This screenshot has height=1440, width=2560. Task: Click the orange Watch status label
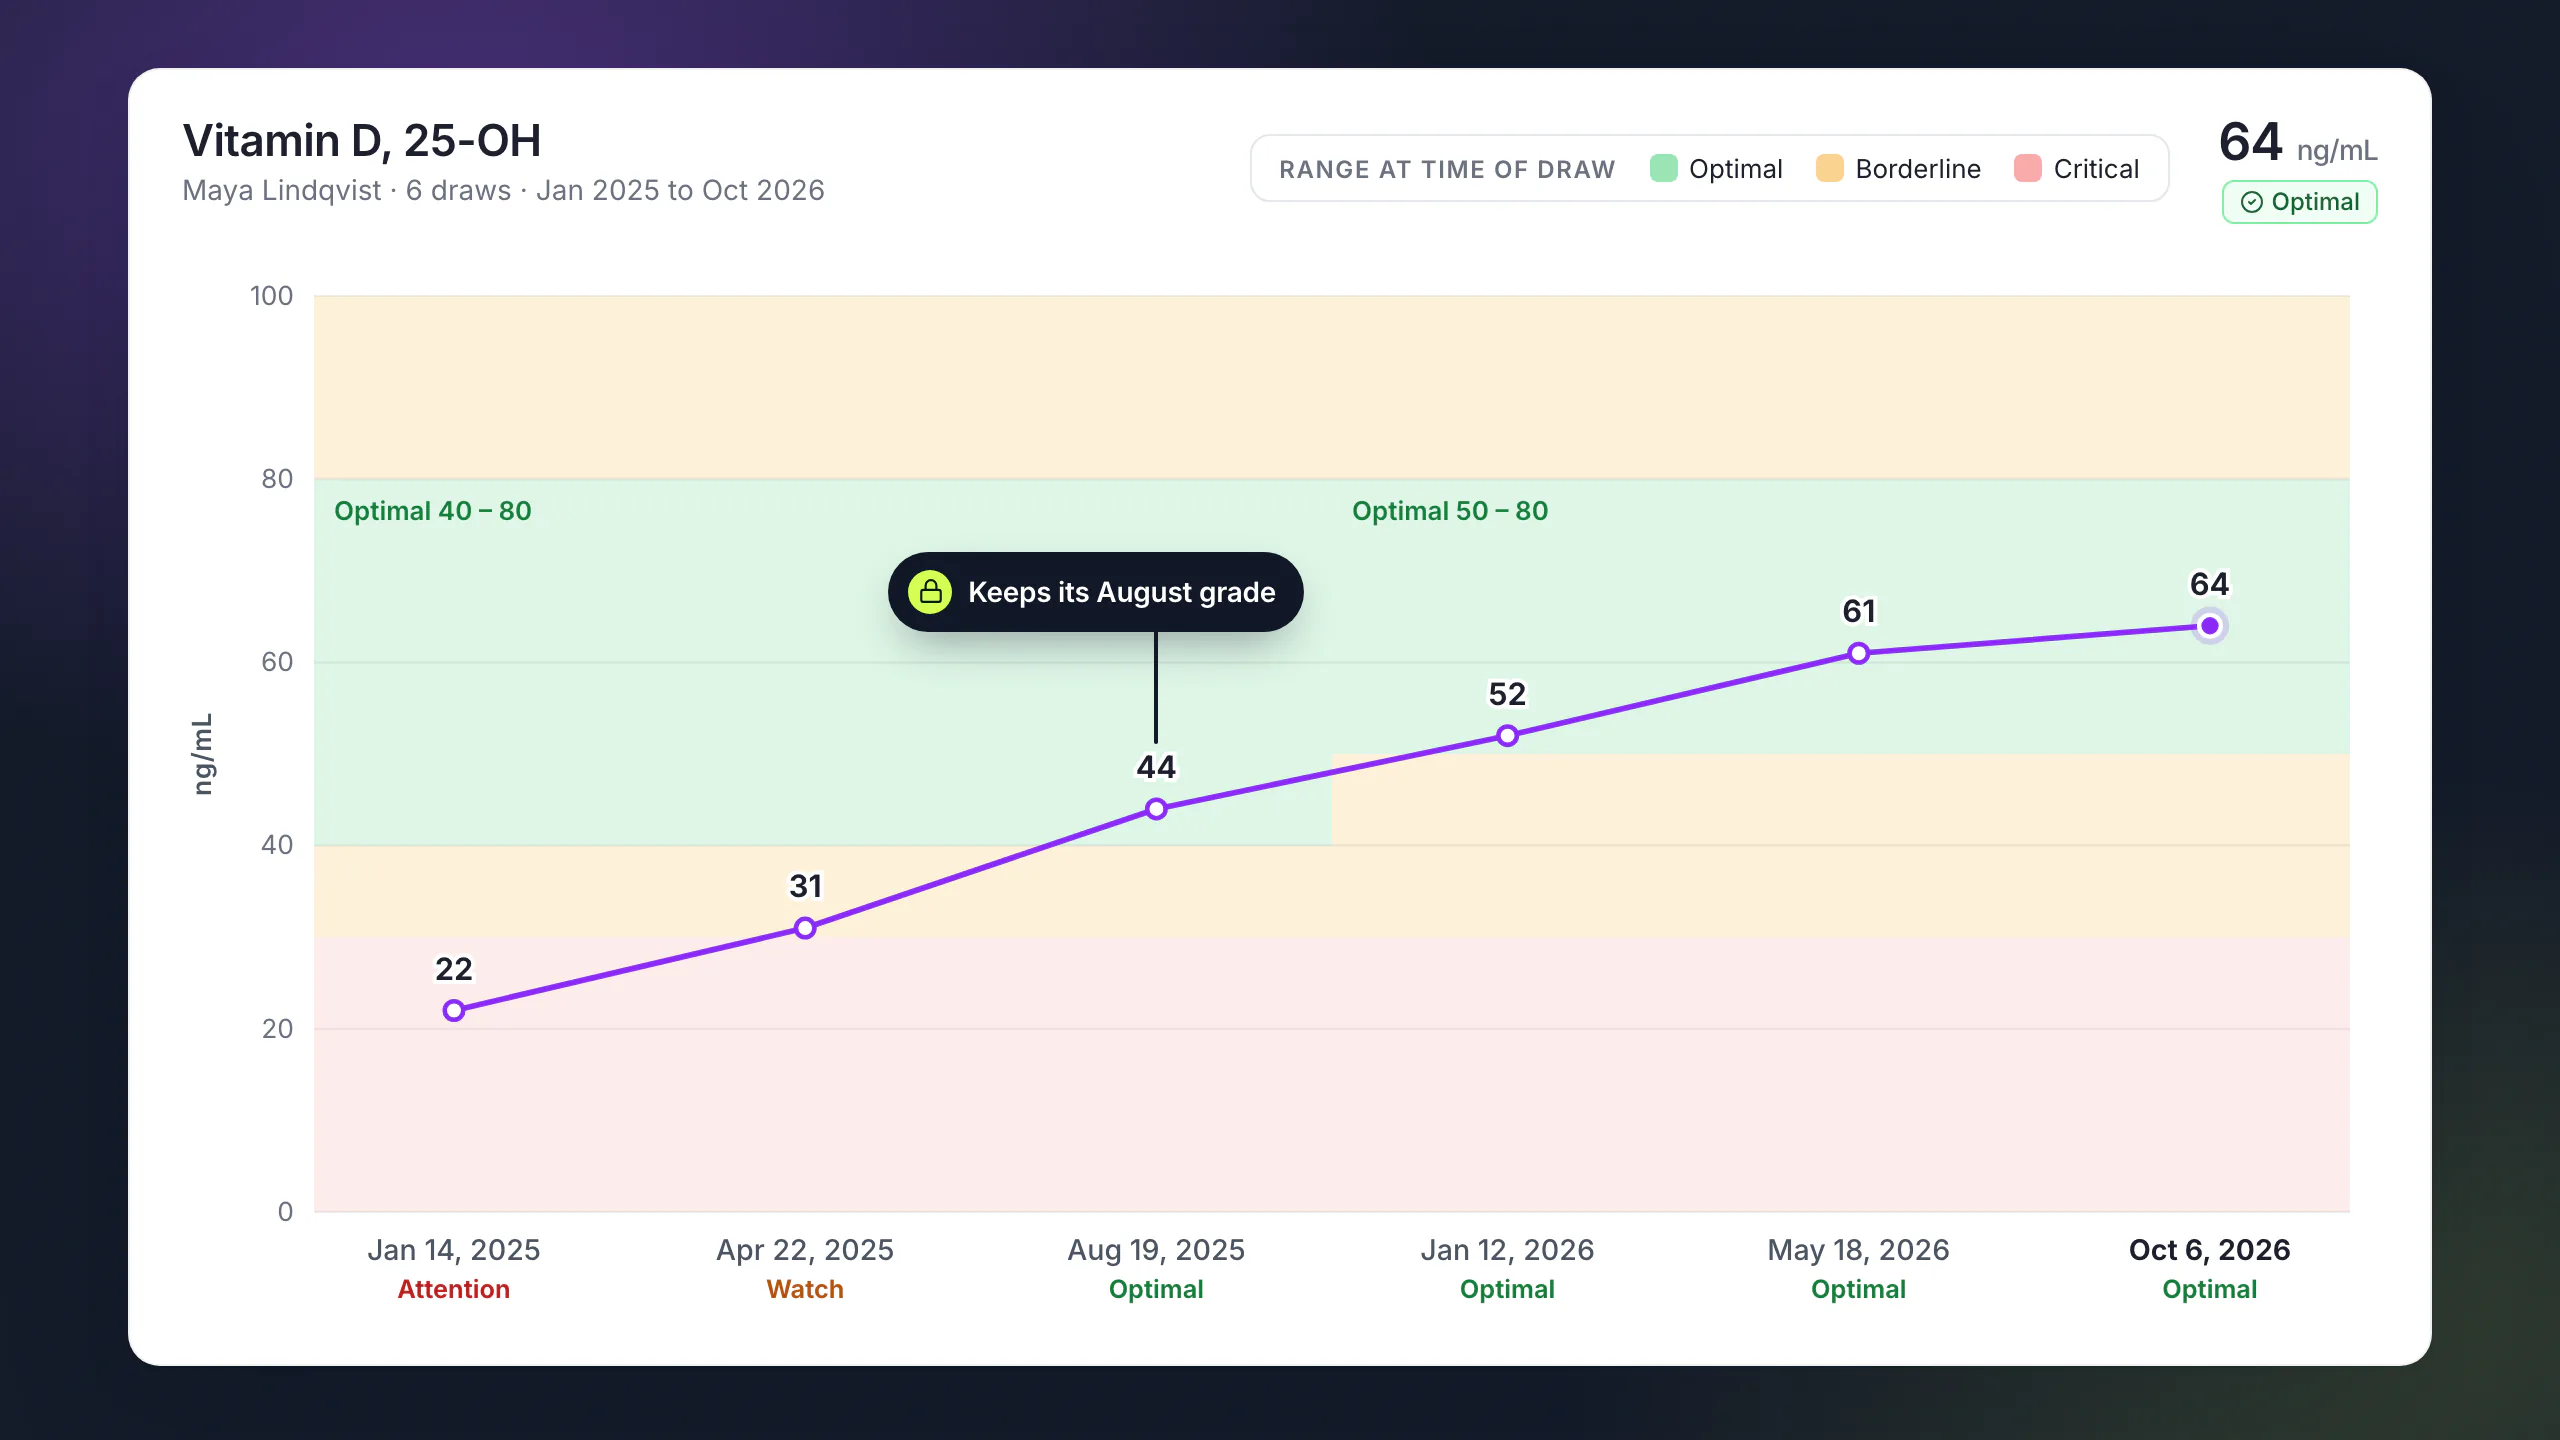point(805,1289)
